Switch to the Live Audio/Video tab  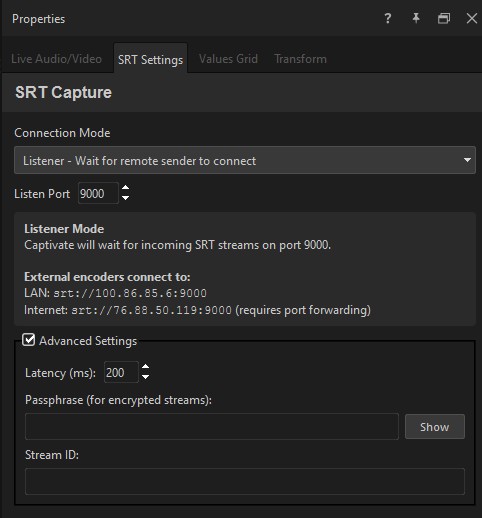56,59
